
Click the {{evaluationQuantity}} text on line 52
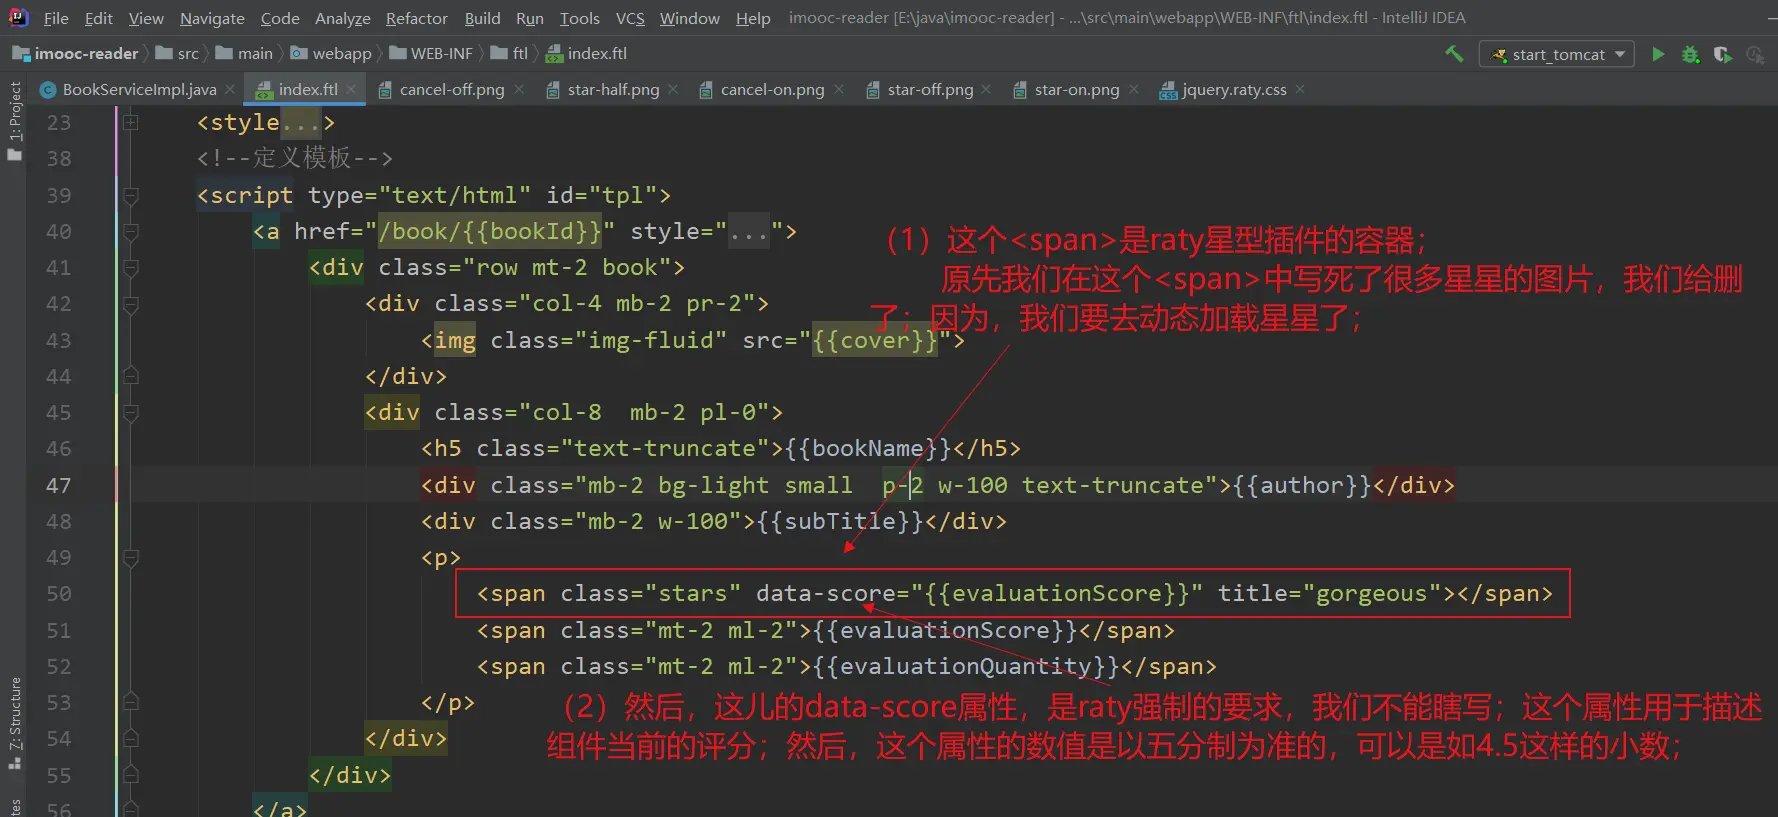pos(966,667)
